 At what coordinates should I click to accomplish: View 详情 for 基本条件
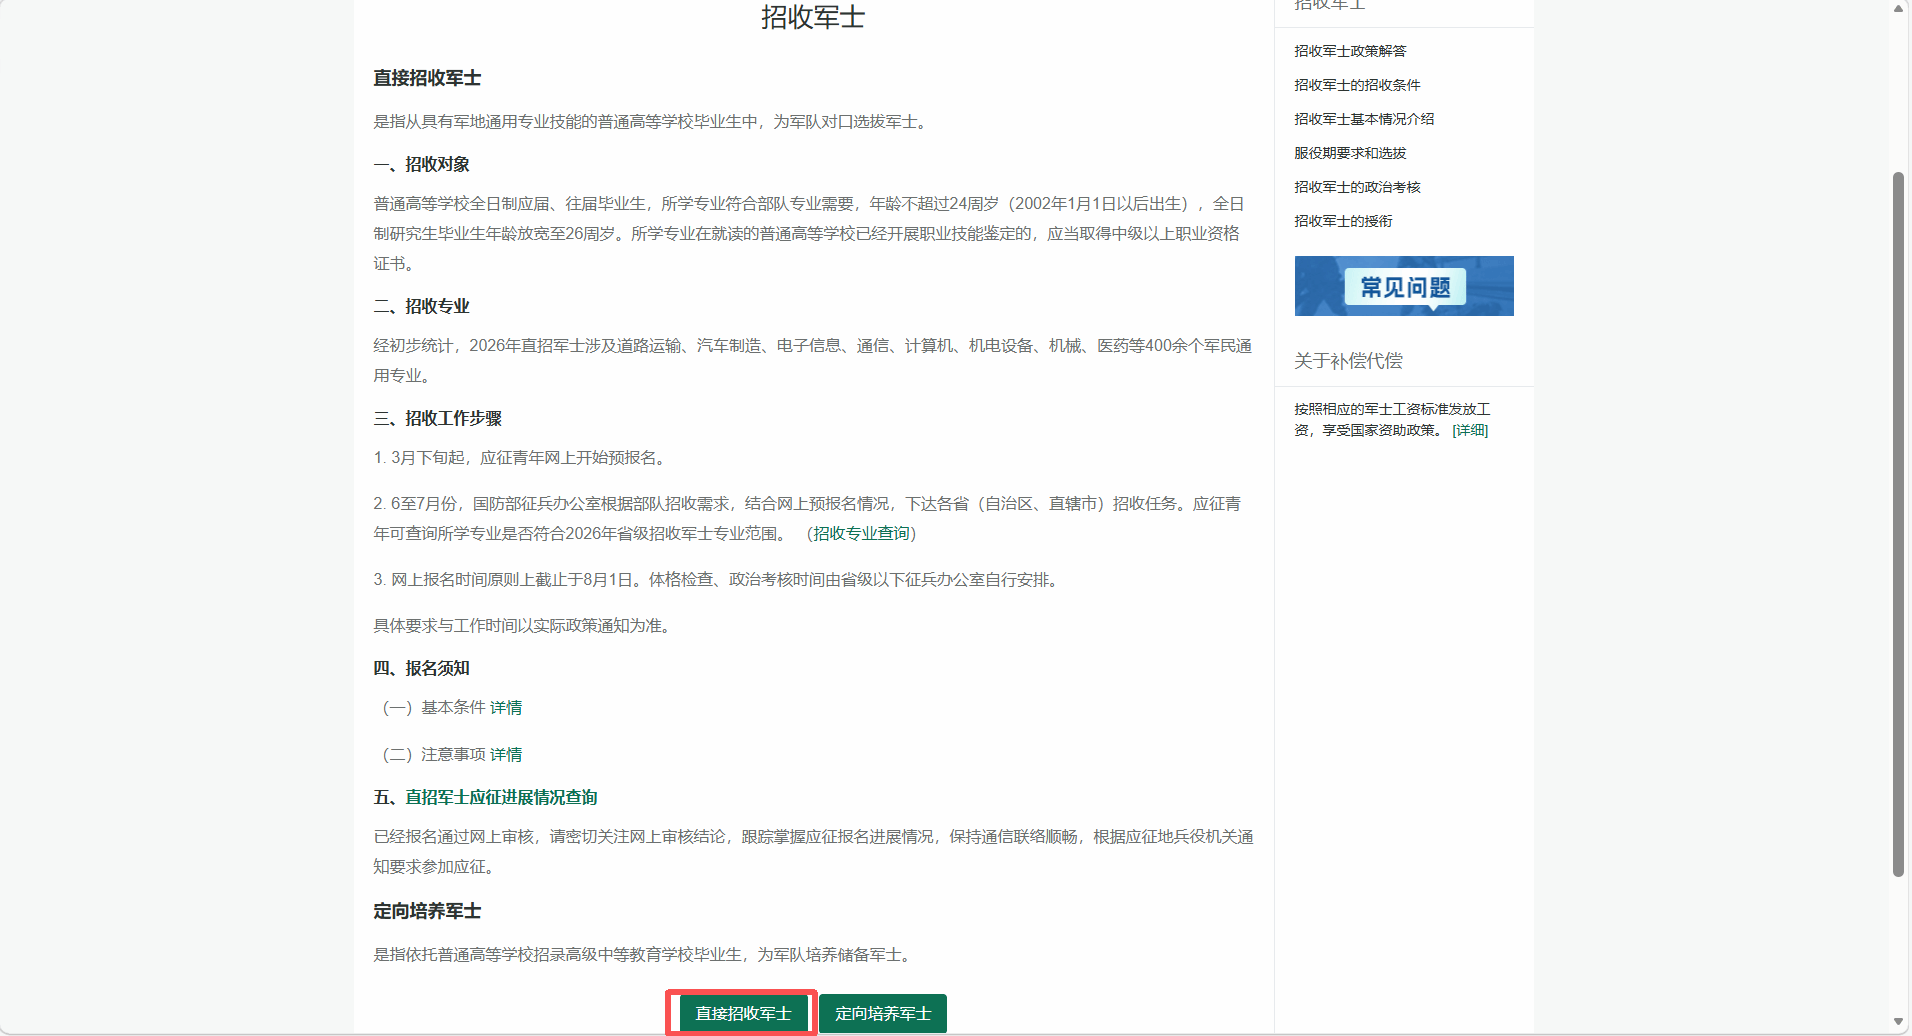coord(506,708)
